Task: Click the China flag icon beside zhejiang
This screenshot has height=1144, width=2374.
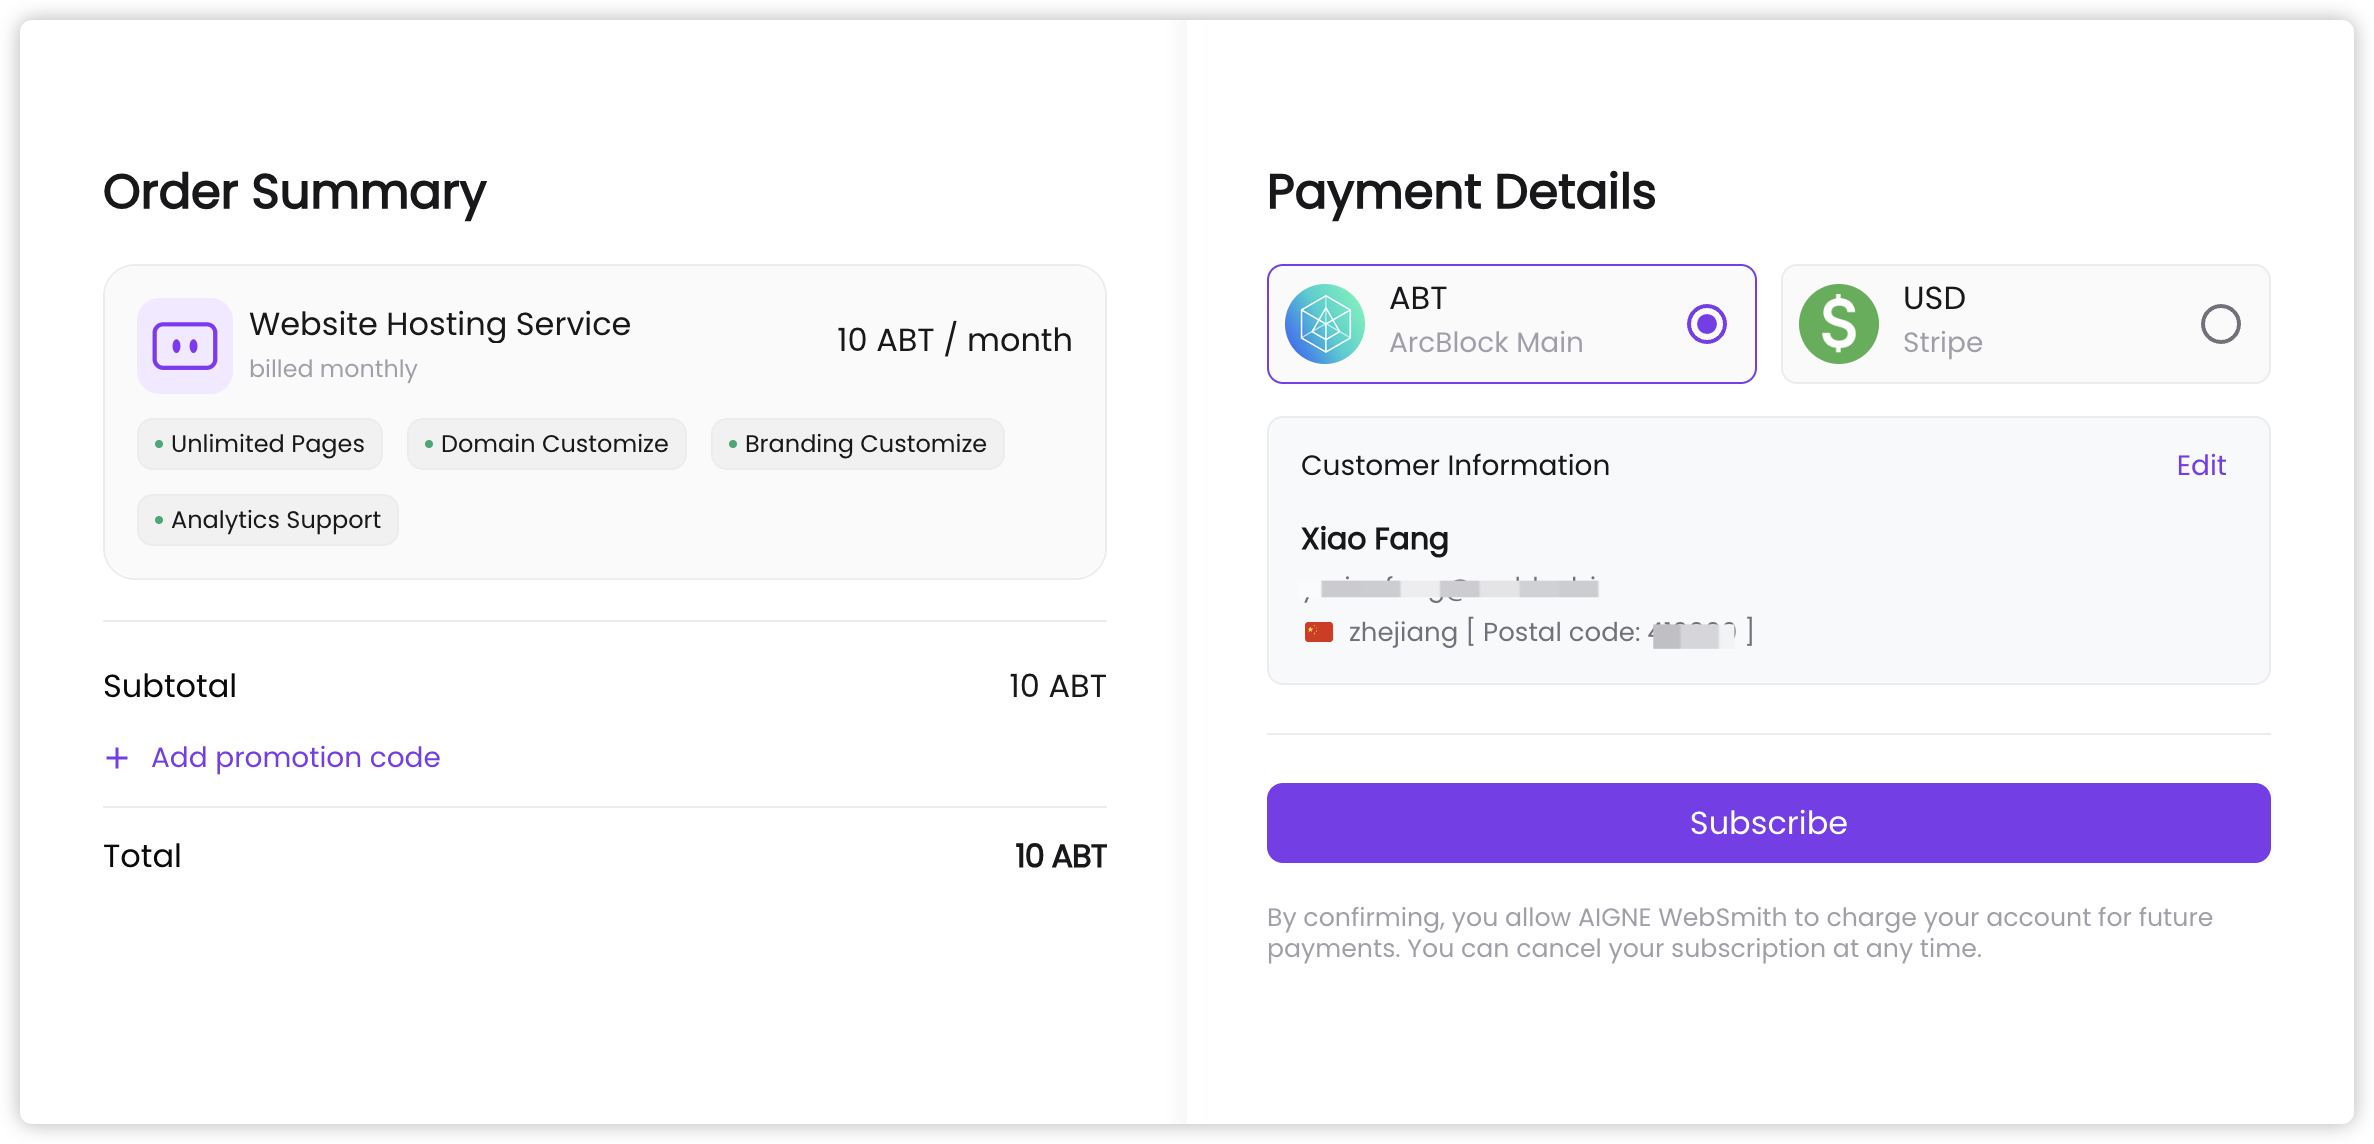Action: 1320,630
